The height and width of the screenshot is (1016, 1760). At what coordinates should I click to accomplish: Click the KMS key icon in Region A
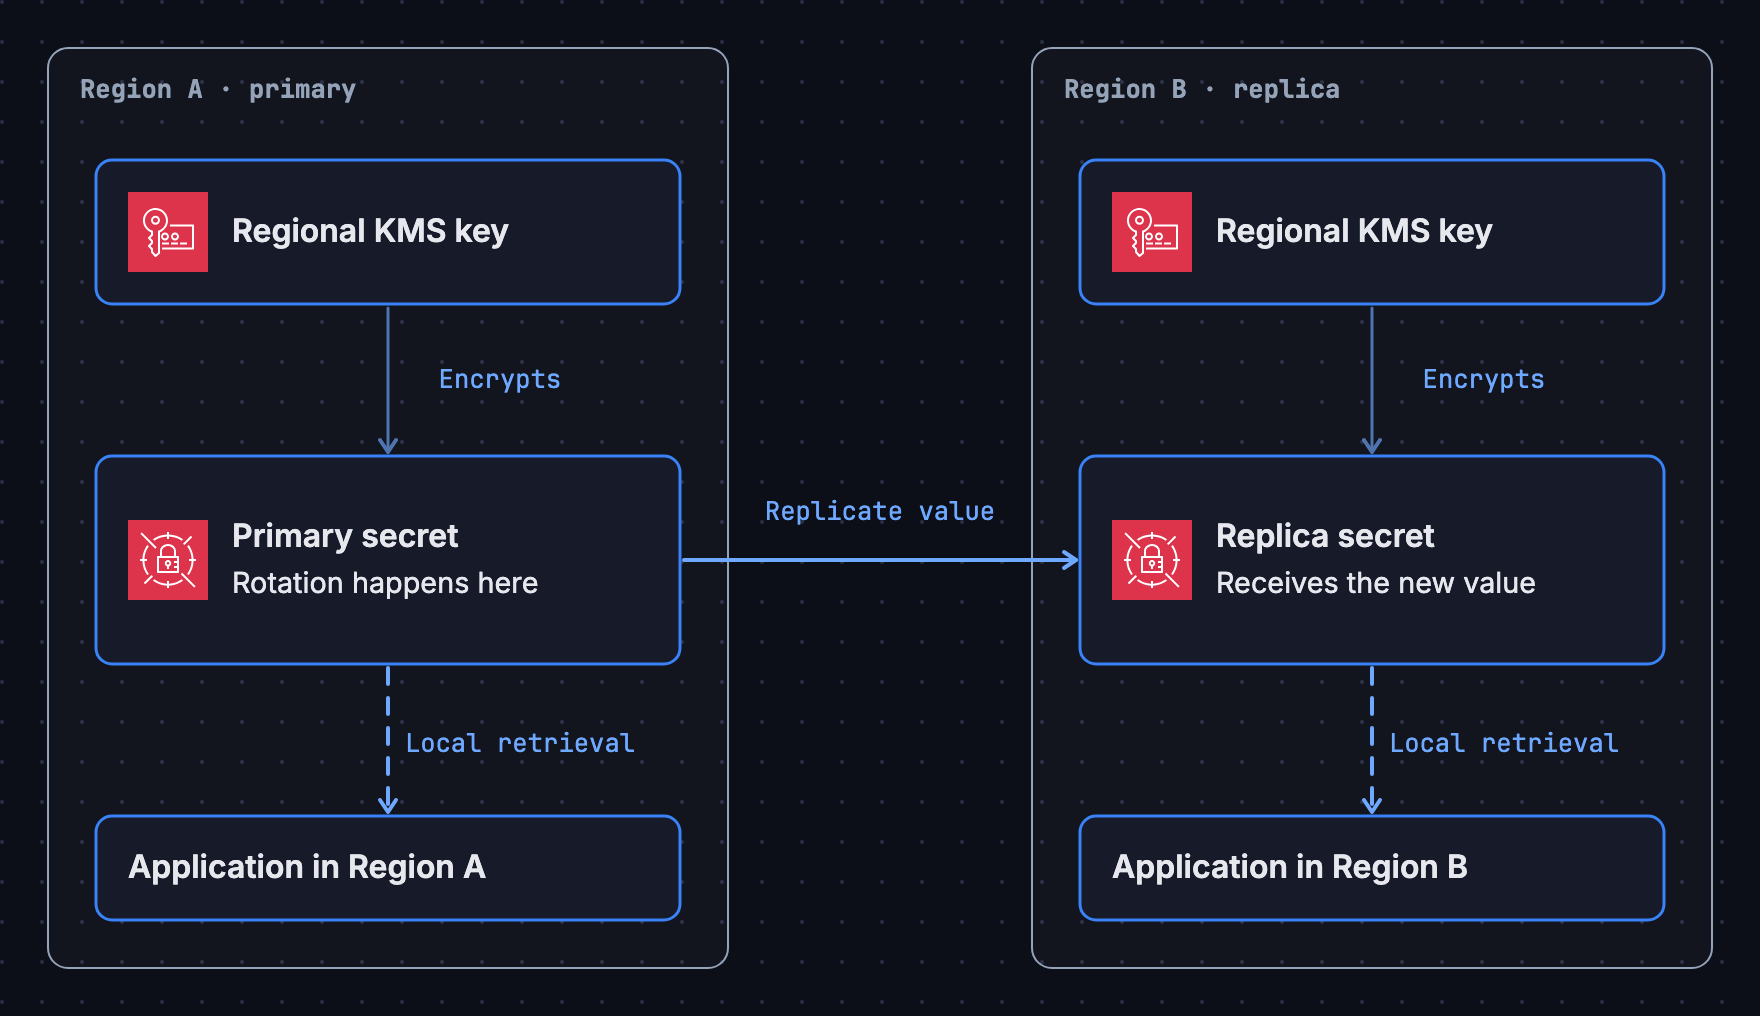point(168,232)
